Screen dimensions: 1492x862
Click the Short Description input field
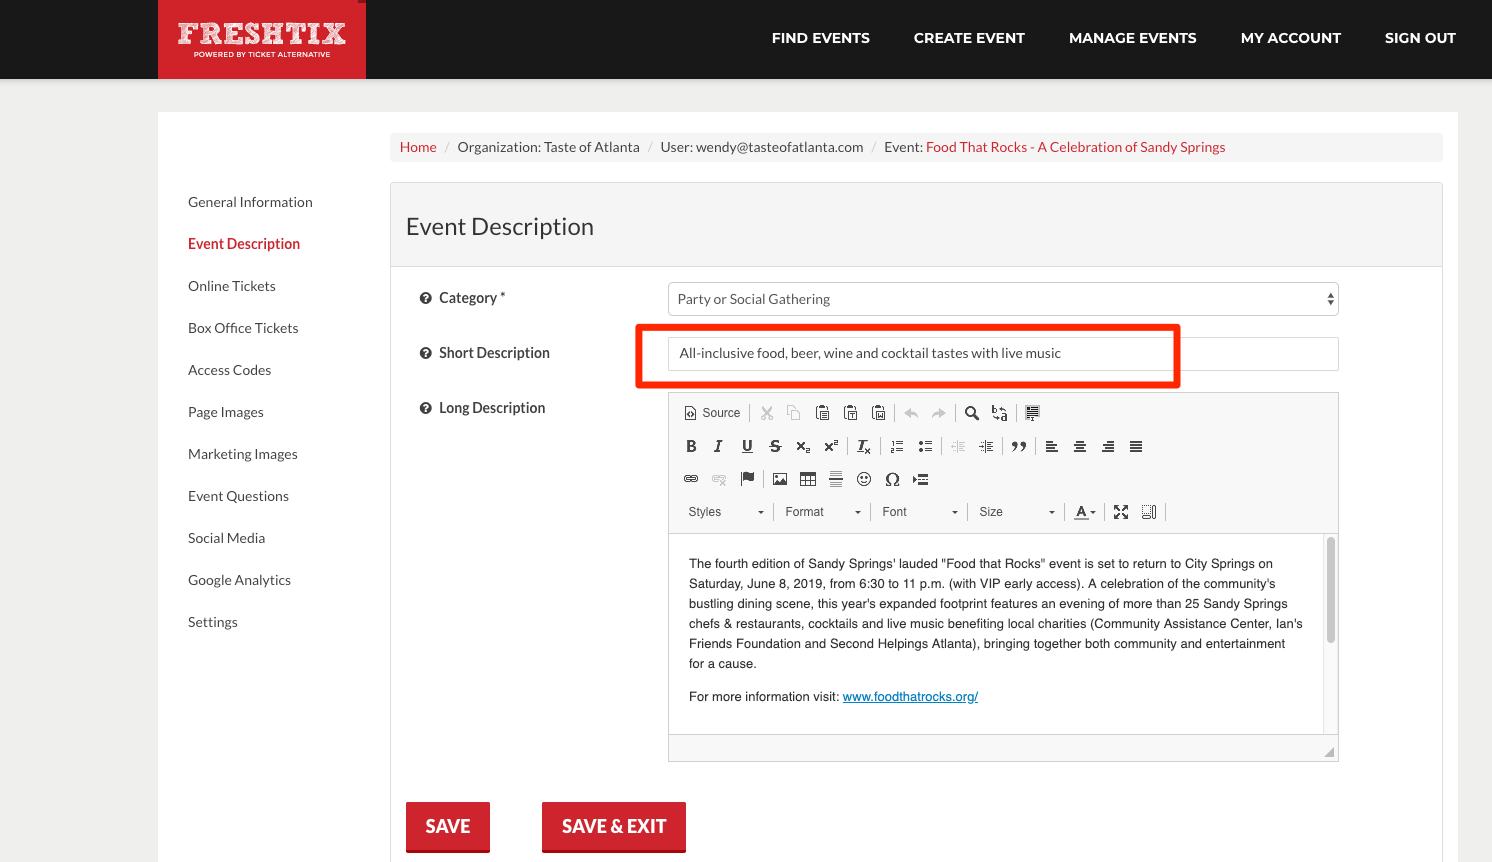click(1003, 354)
